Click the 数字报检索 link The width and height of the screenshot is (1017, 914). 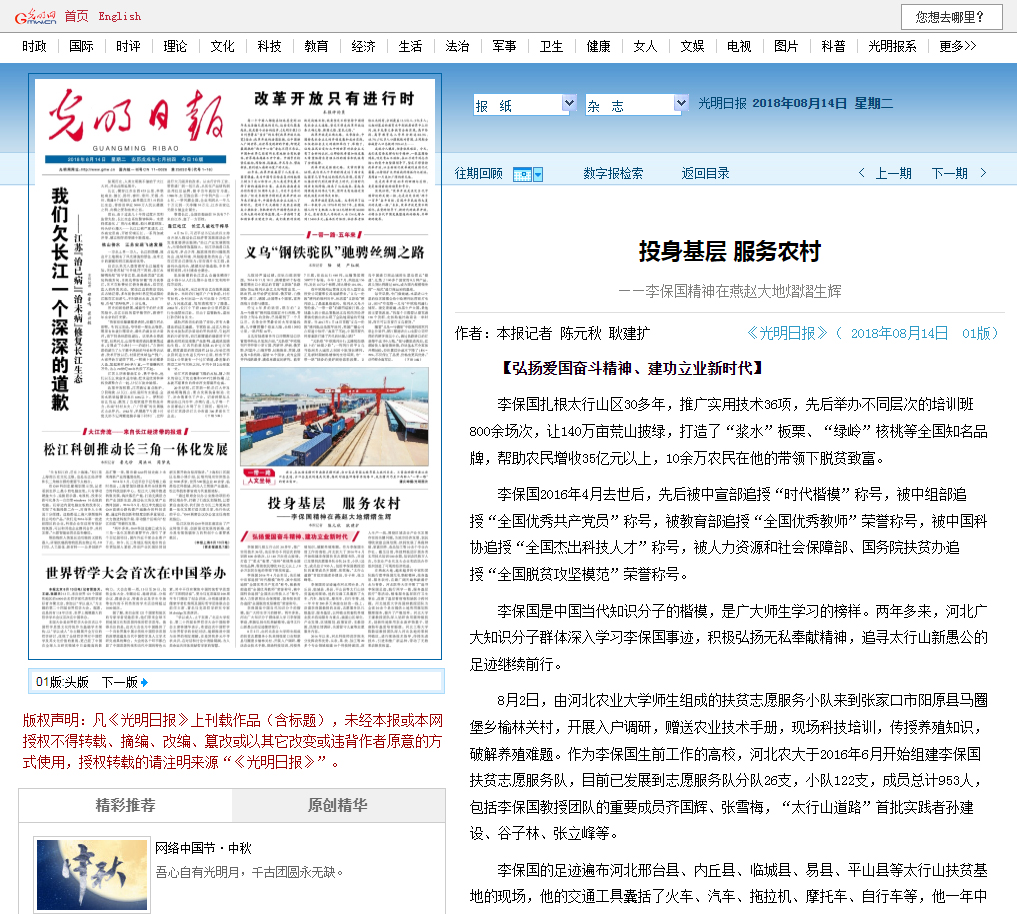613,174
